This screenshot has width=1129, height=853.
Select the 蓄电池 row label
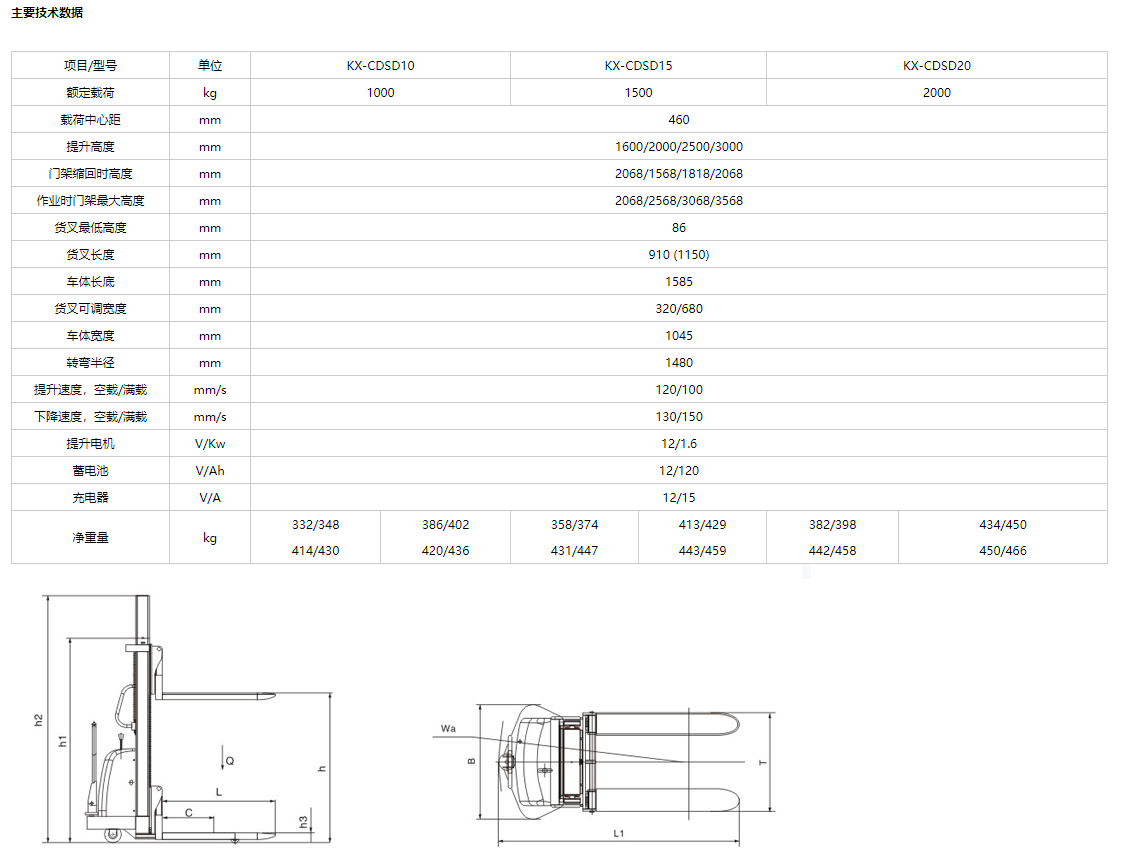click(x=90, y=471)
